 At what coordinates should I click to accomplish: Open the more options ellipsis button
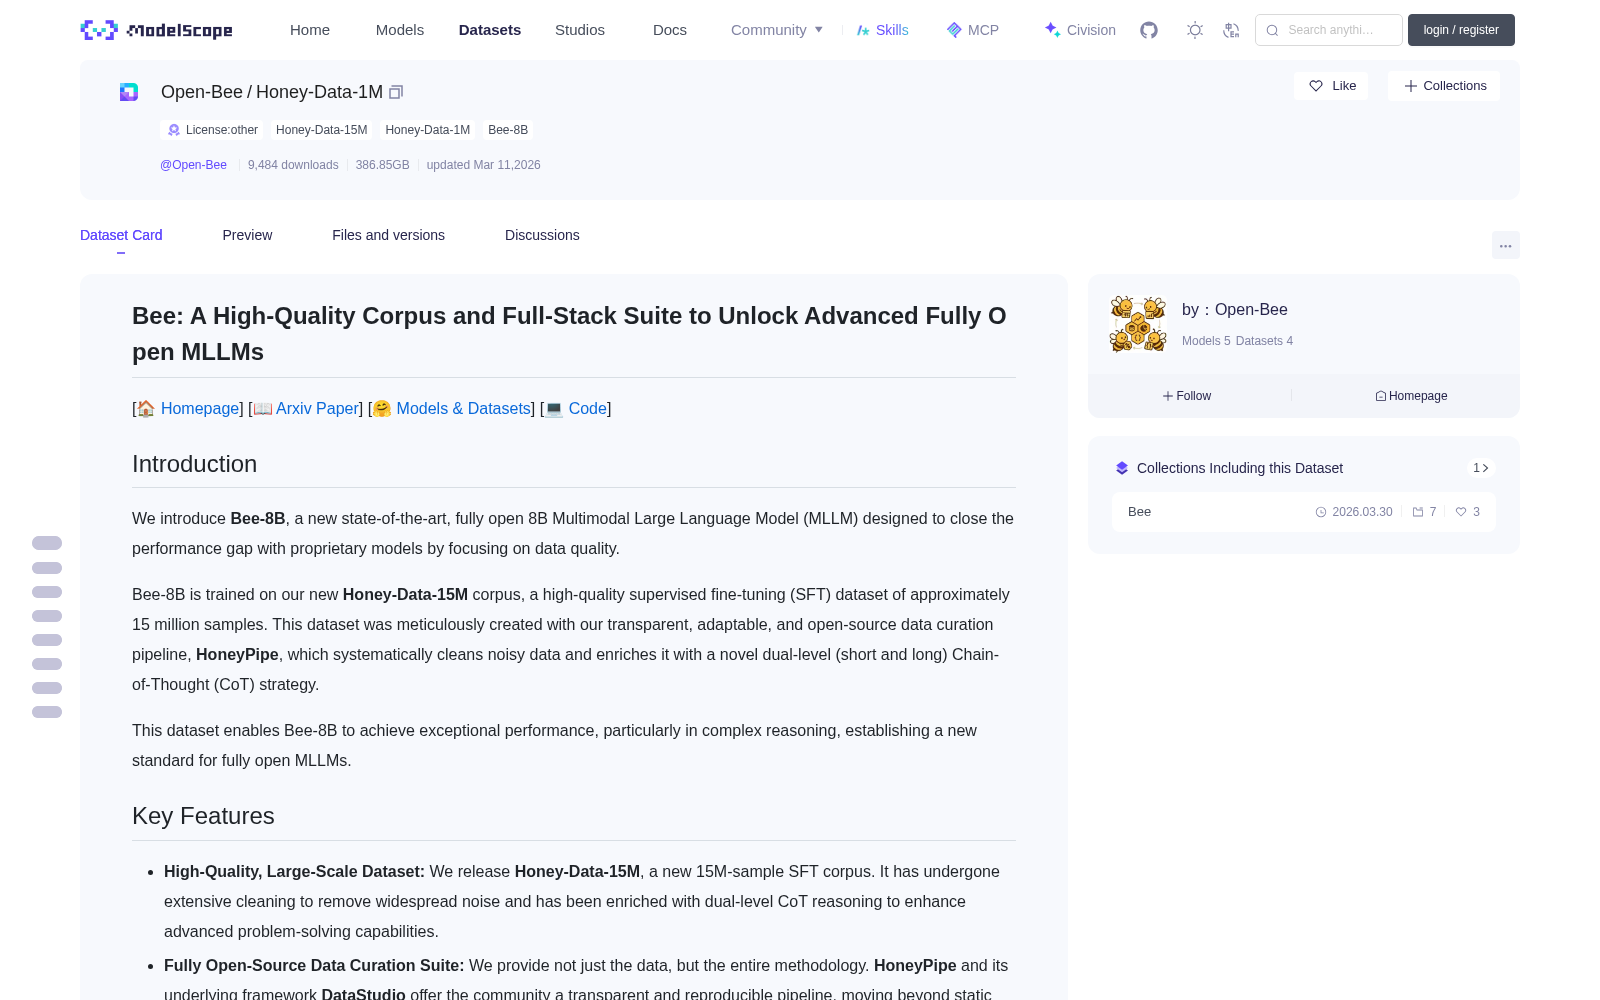[x=1506, y=245]
